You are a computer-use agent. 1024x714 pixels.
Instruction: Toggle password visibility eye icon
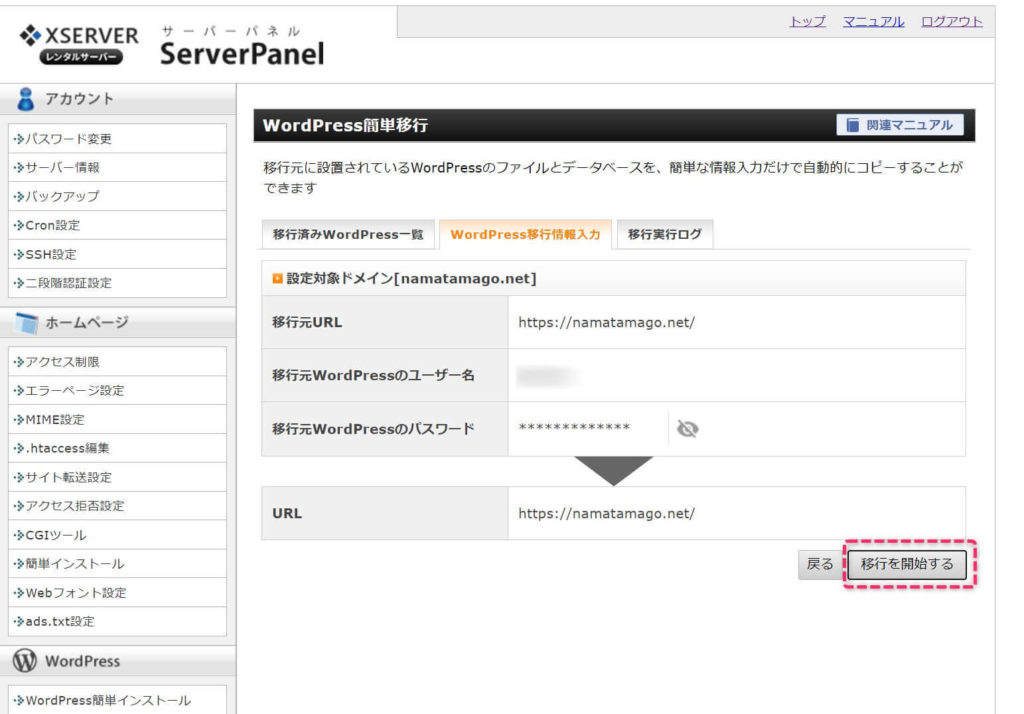687,429
